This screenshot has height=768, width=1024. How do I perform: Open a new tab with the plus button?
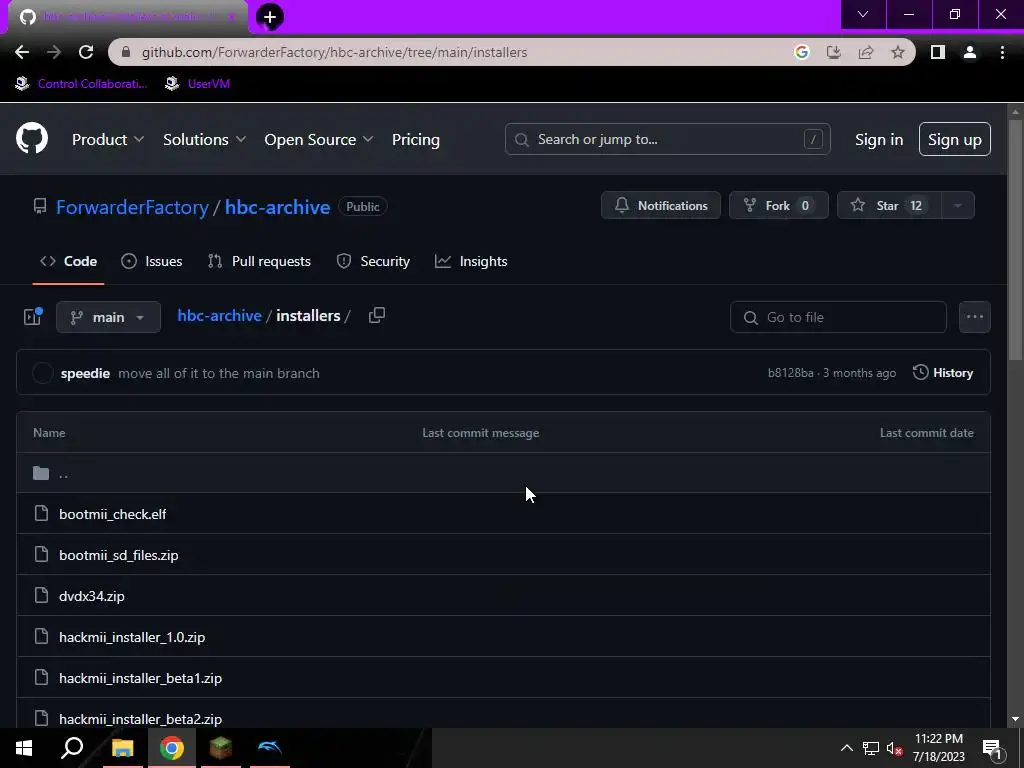coord(270,17)
